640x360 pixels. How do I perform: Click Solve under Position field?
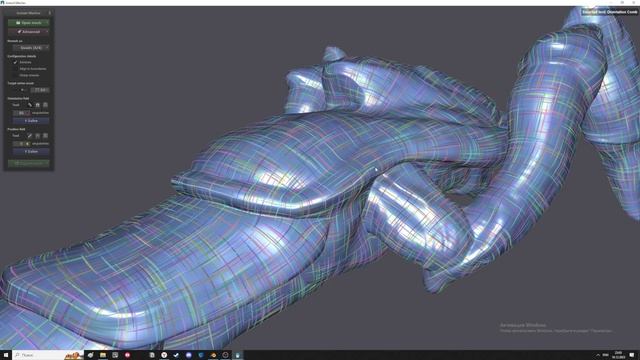(31, 151)
